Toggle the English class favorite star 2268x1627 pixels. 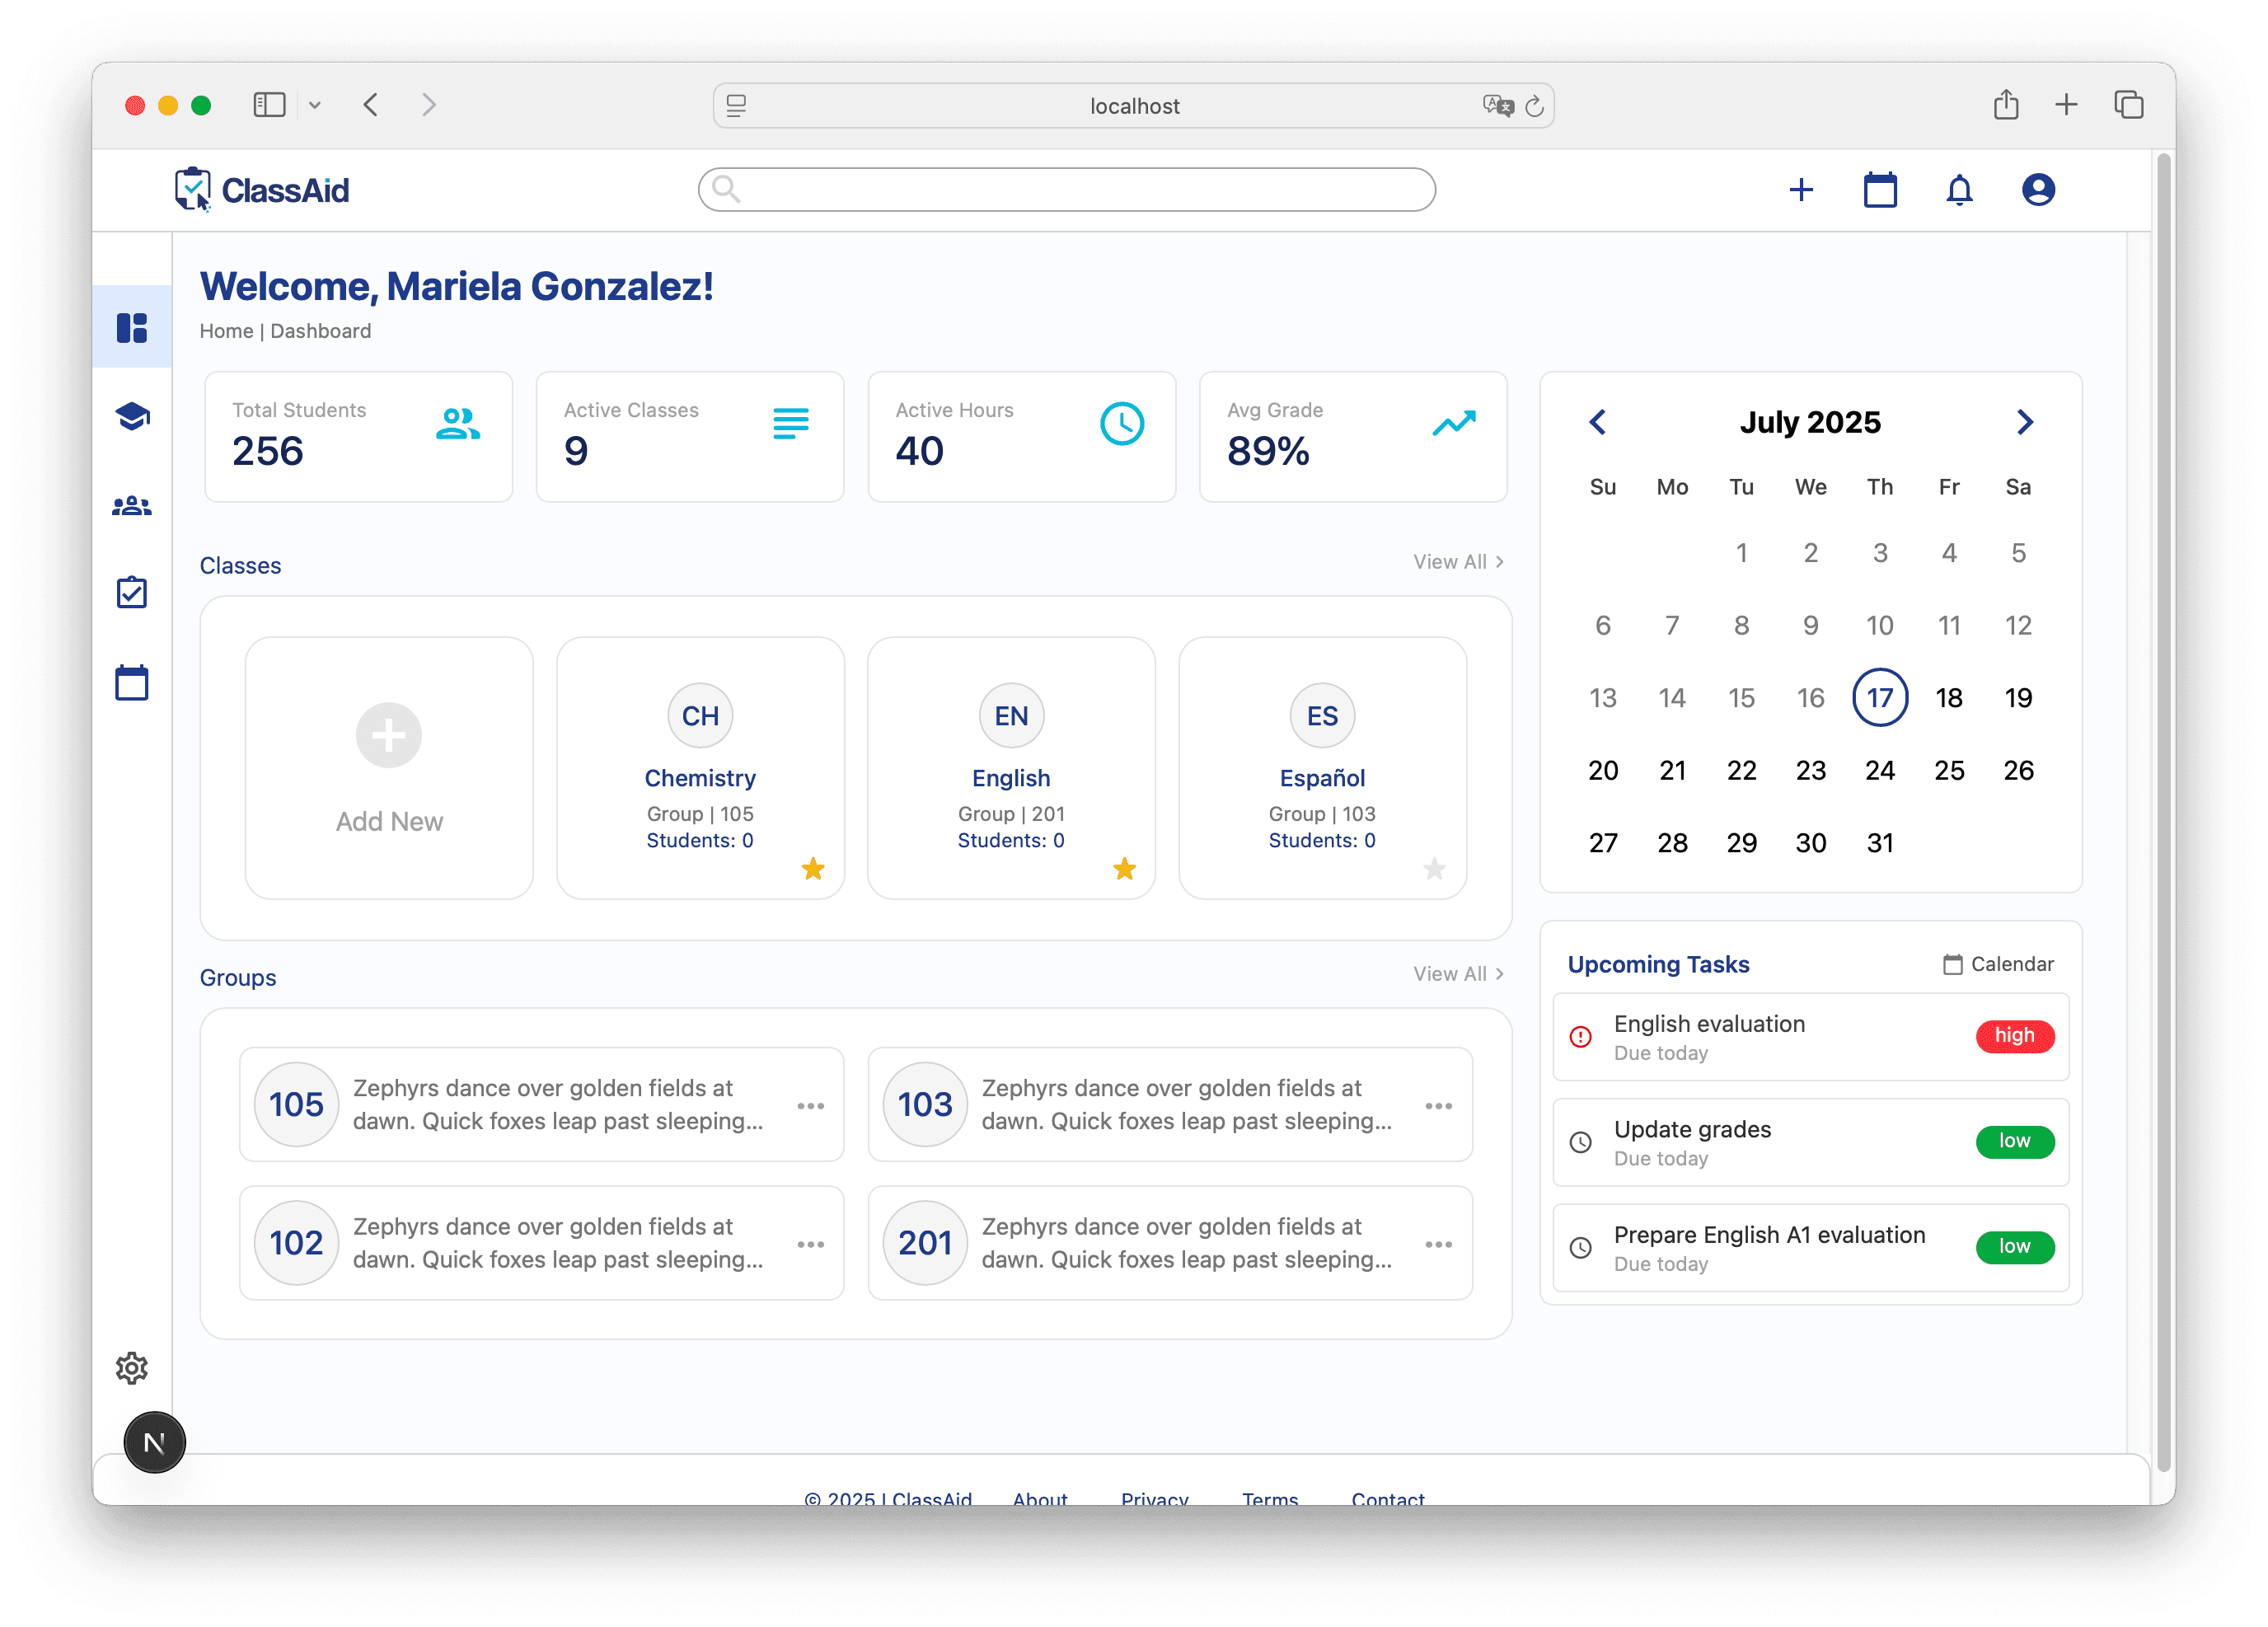pyautogui.click(x=1124, y=869)
